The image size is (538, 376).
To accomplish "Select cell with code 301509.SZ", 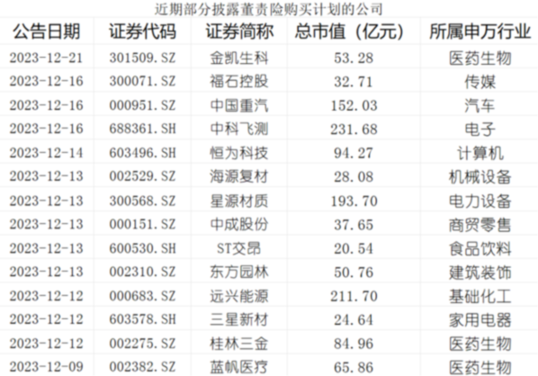I will [x=142, y=58].
